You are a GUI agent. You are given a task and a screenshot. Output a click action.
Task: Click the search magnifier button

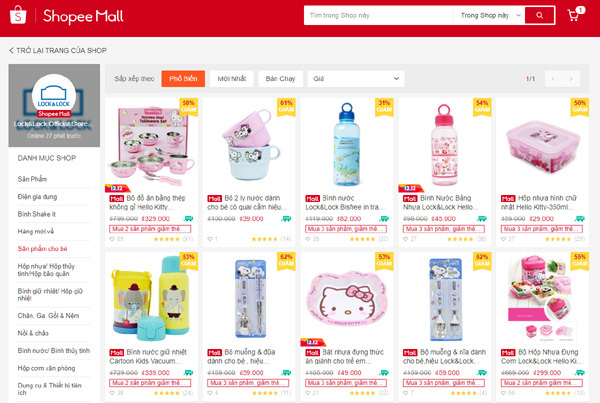[540, 15]
